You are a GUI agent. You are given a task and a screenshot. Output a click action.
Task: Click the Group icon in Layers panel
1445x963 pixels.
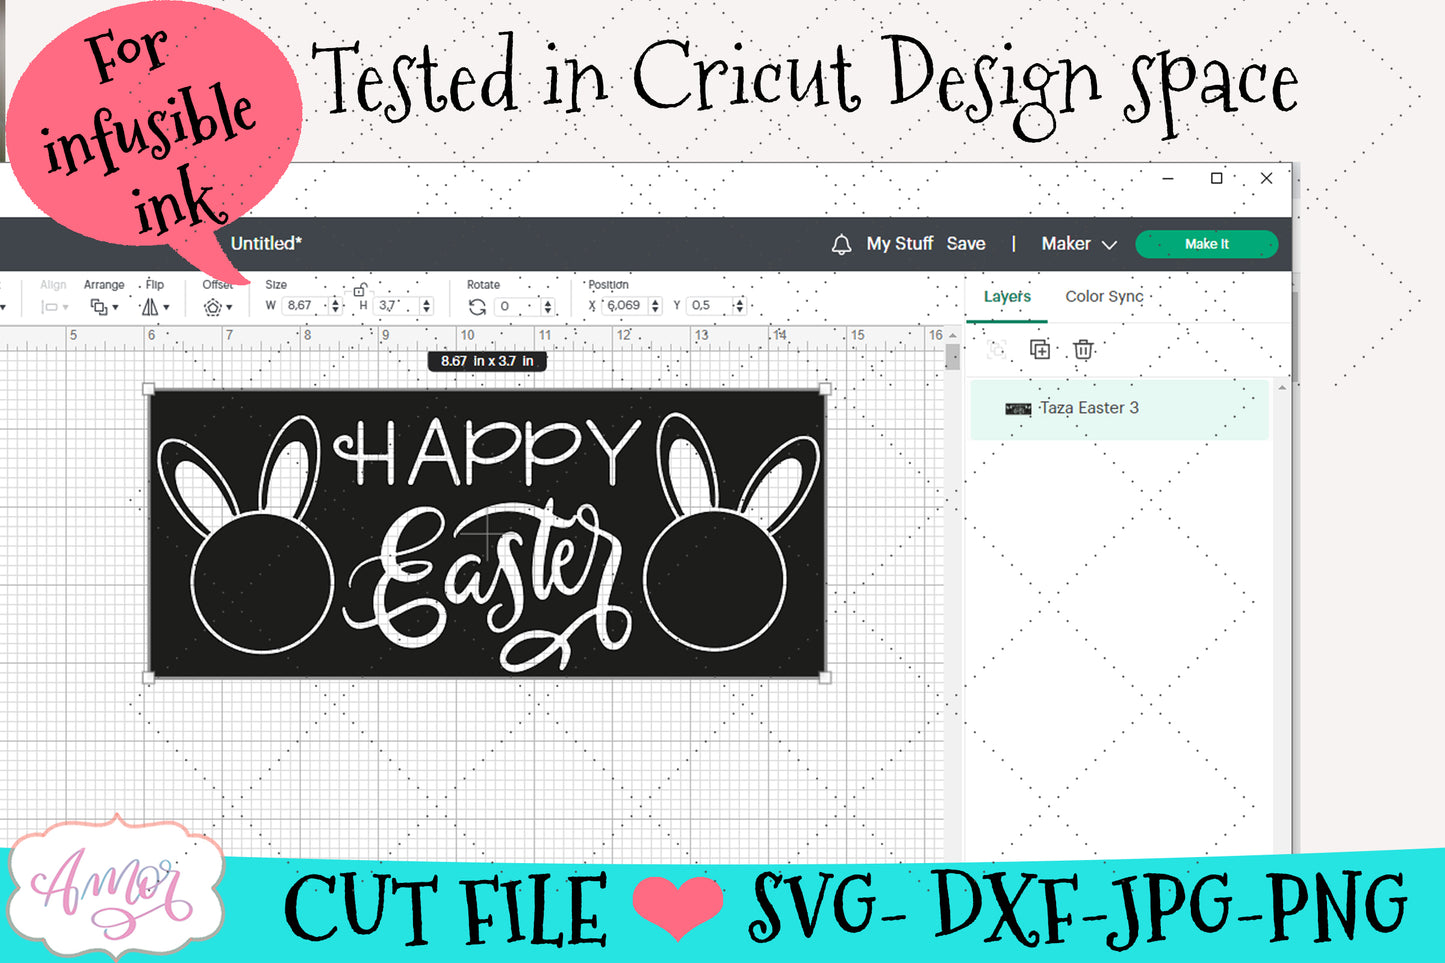coord(996,349)
